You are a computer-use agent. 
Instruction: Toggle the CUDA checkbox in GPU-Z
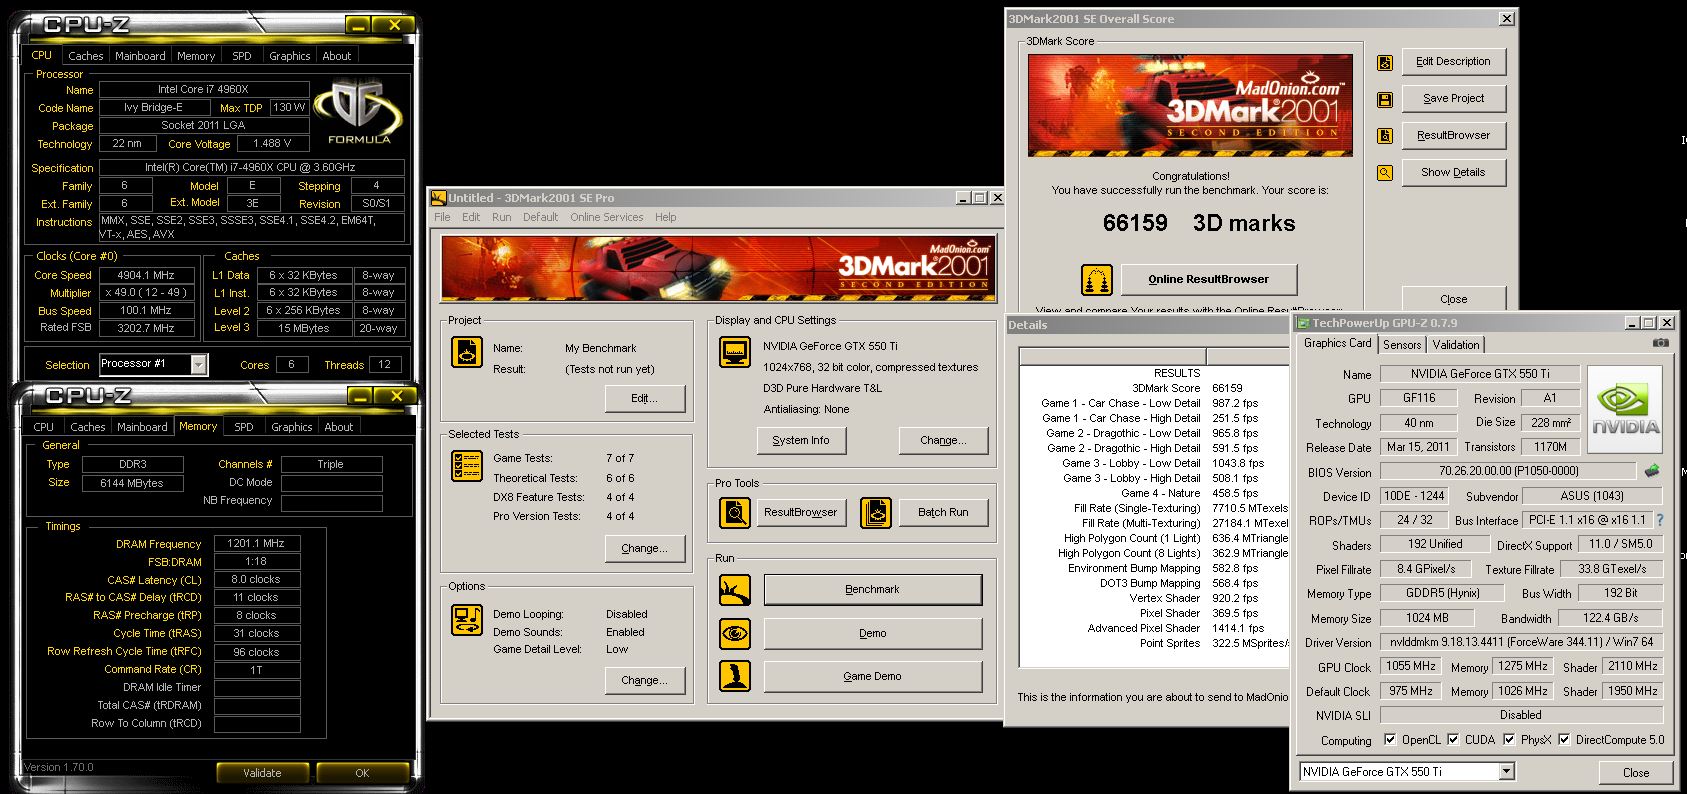[x=1452, y=740]
